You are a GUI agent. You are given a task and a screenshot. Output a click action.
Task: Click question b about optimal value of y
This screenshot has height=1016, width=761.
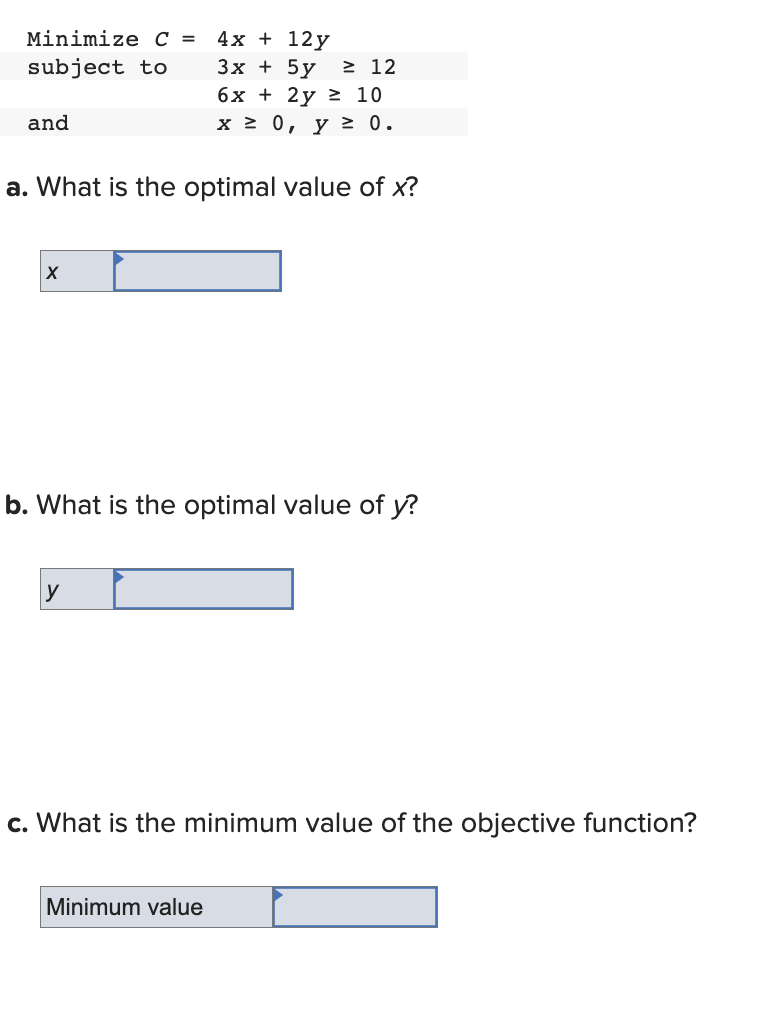pos(212,505)
